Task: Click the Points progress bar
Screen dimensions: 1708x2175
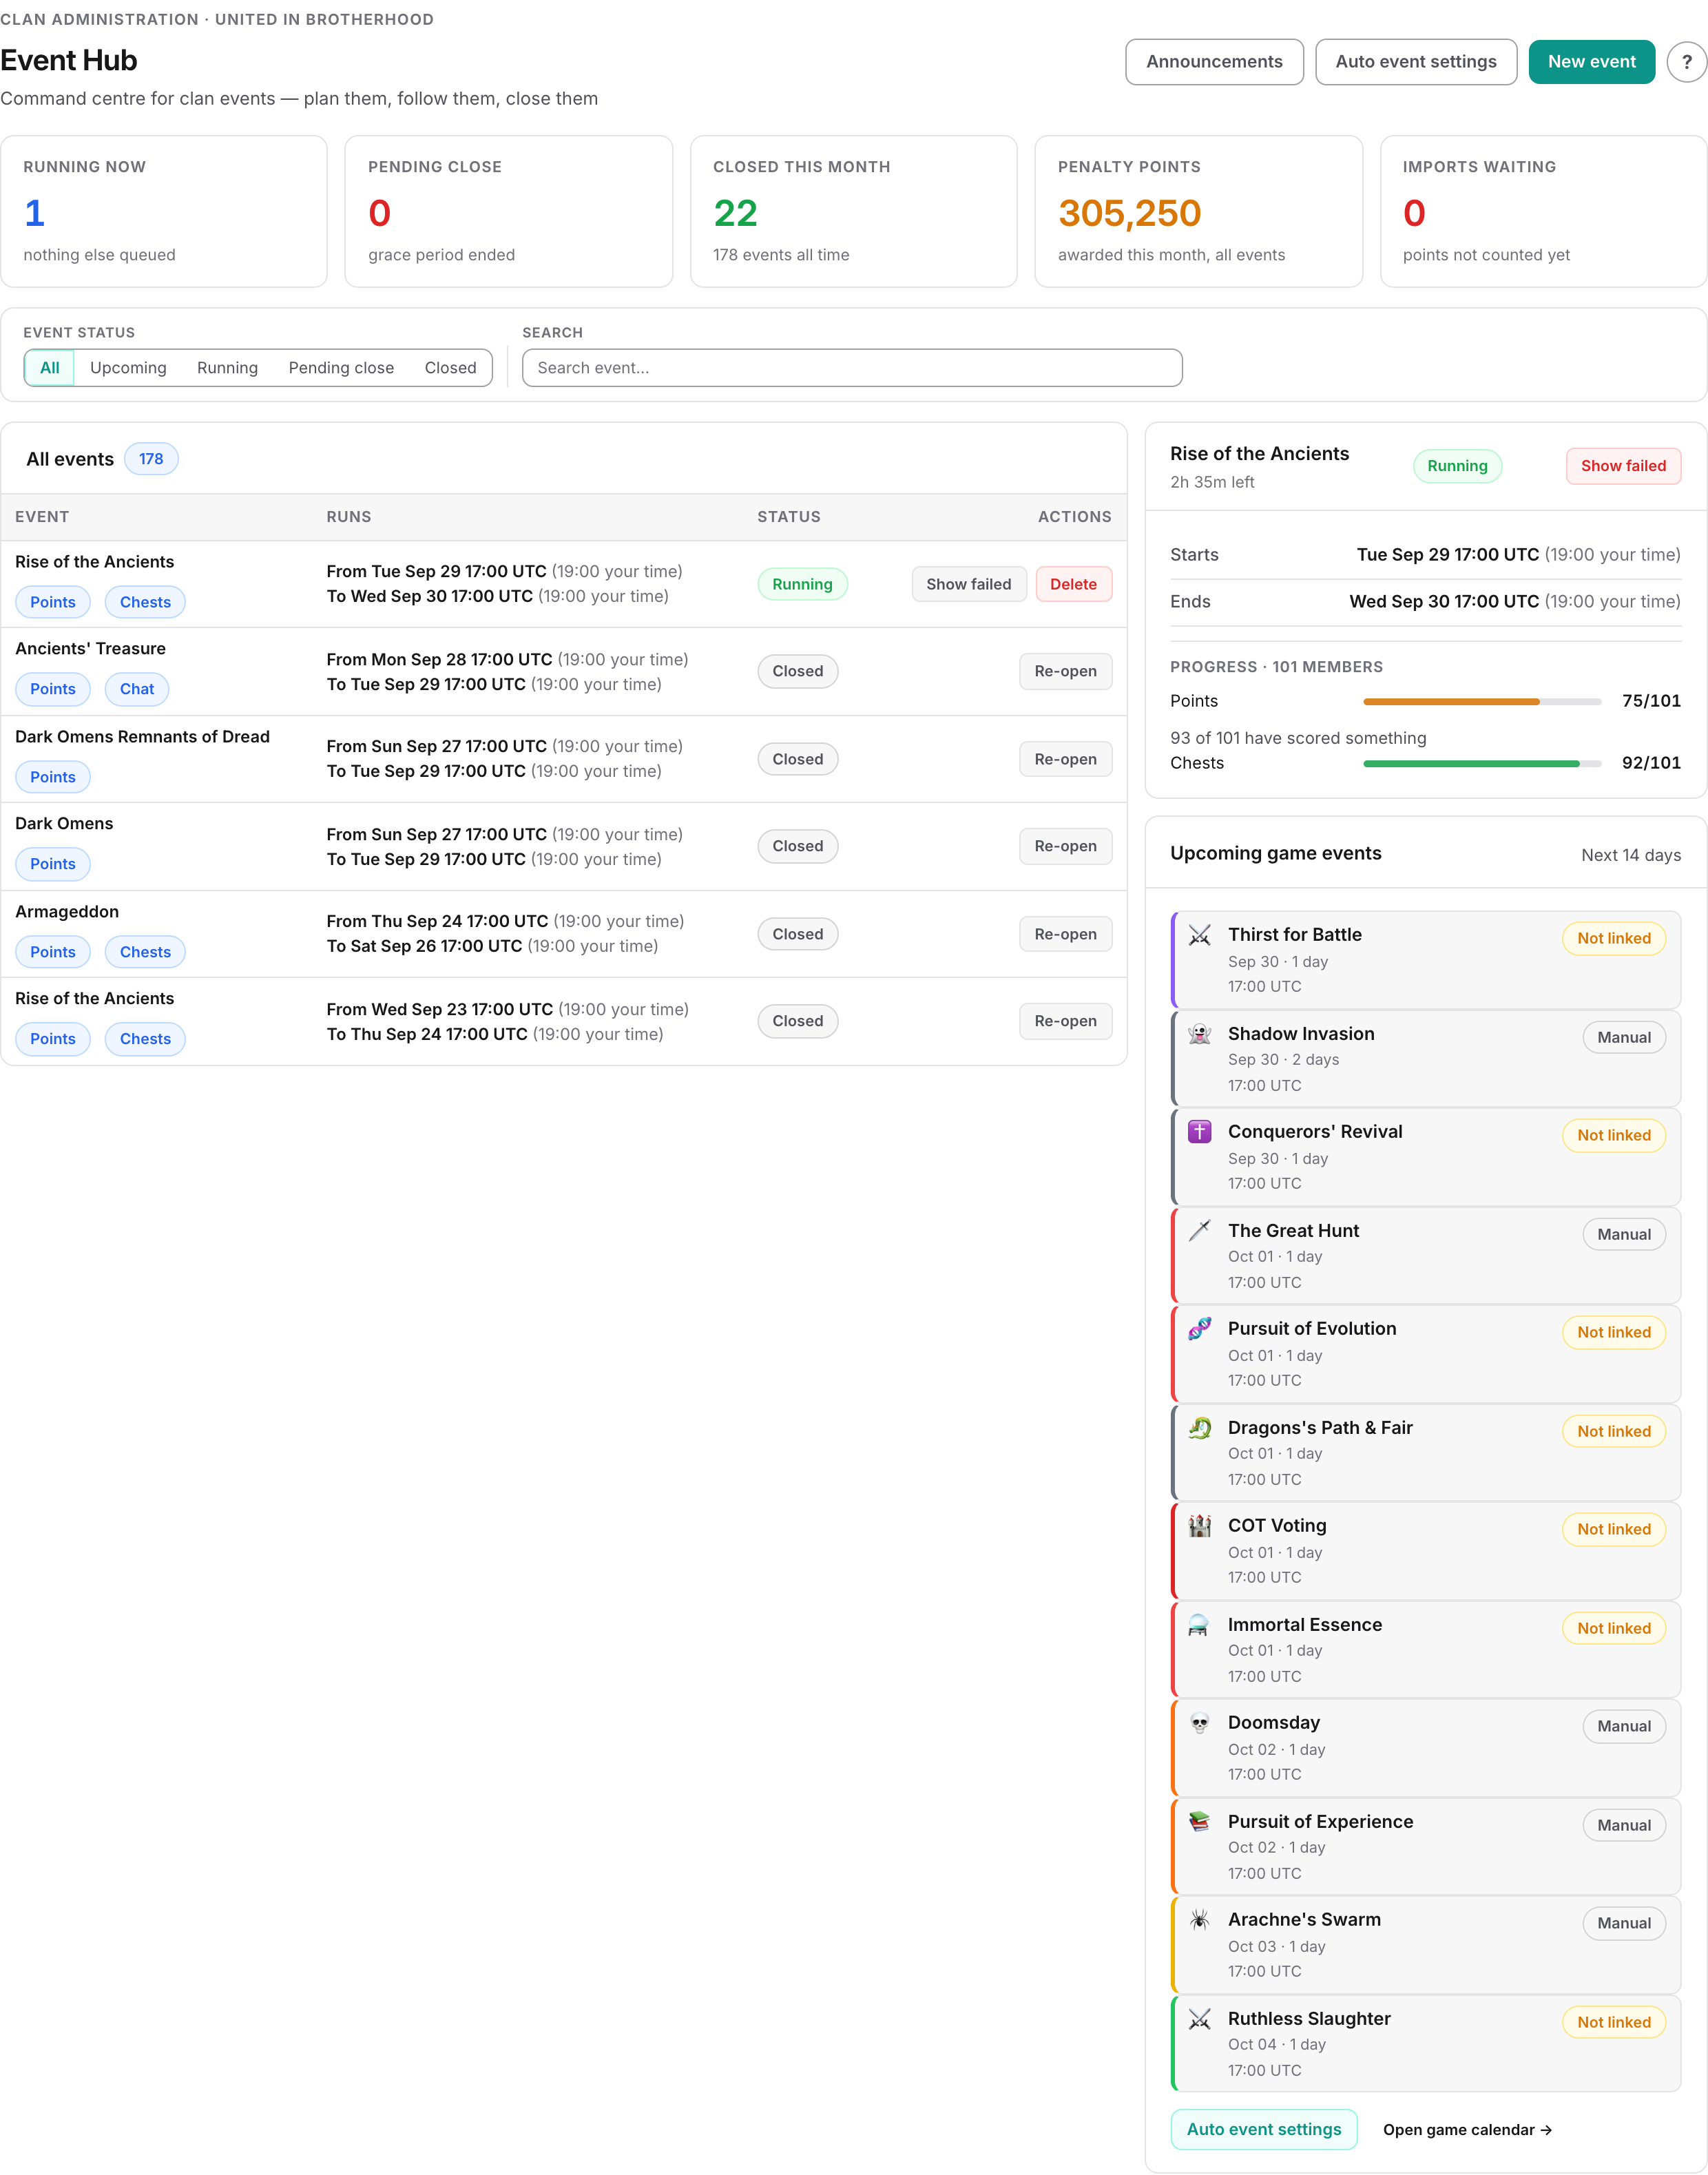Action: tap(1482, 702)
